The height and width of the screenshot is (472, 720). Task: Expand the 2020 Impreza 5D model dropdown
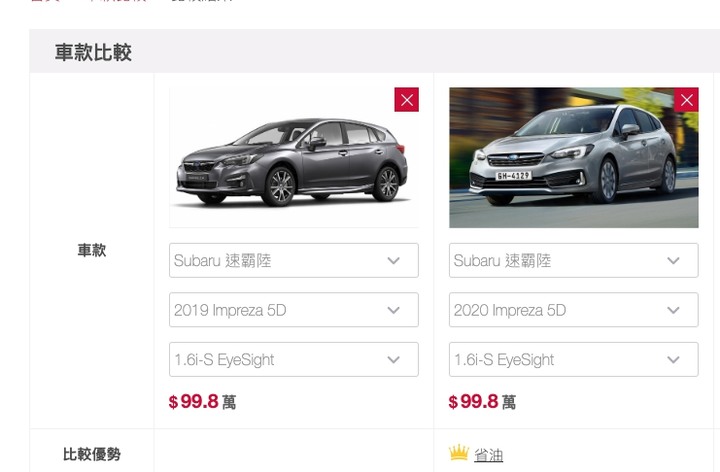(x=574, y=310)
